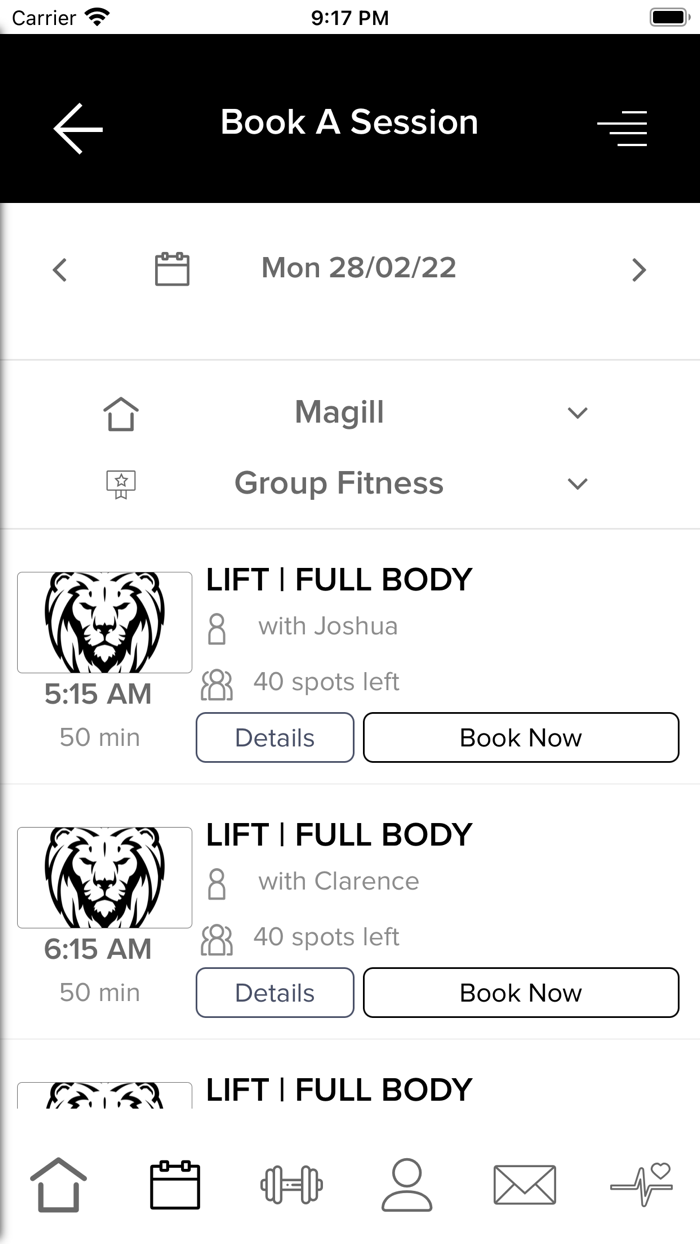Book Now for the Joshua session
700x1244 pixels.
click(520, 738)
